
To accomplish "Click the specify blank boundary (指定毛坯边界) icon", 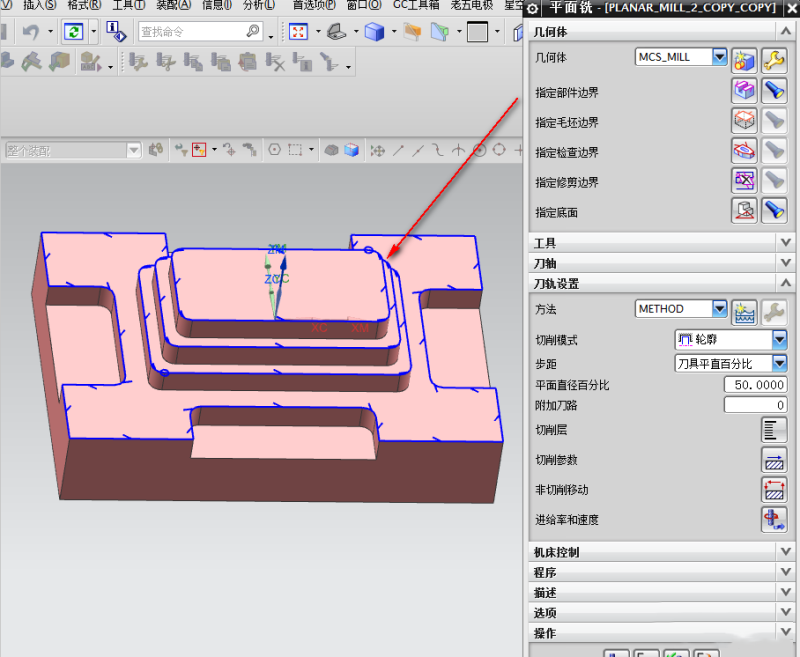I will [744, 122].
